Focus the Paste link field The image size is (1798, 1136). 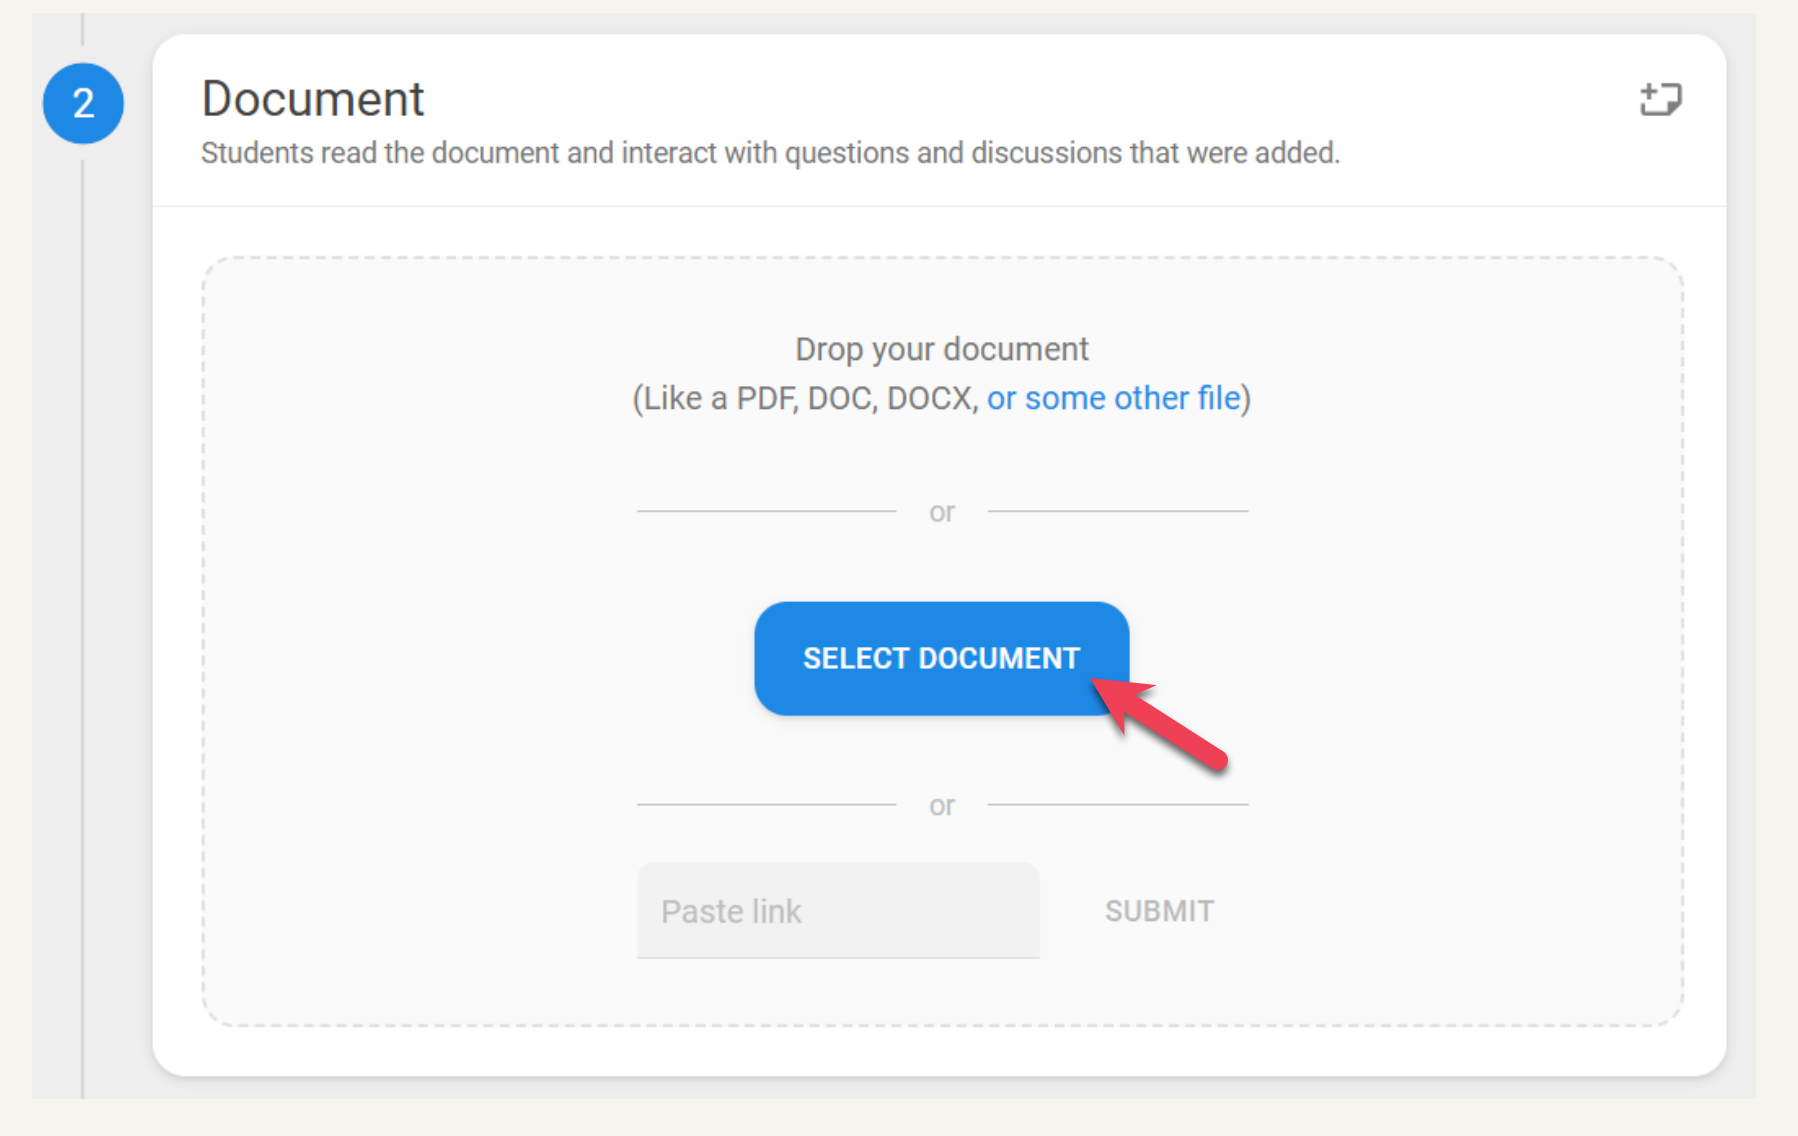[x=838, y=911]
